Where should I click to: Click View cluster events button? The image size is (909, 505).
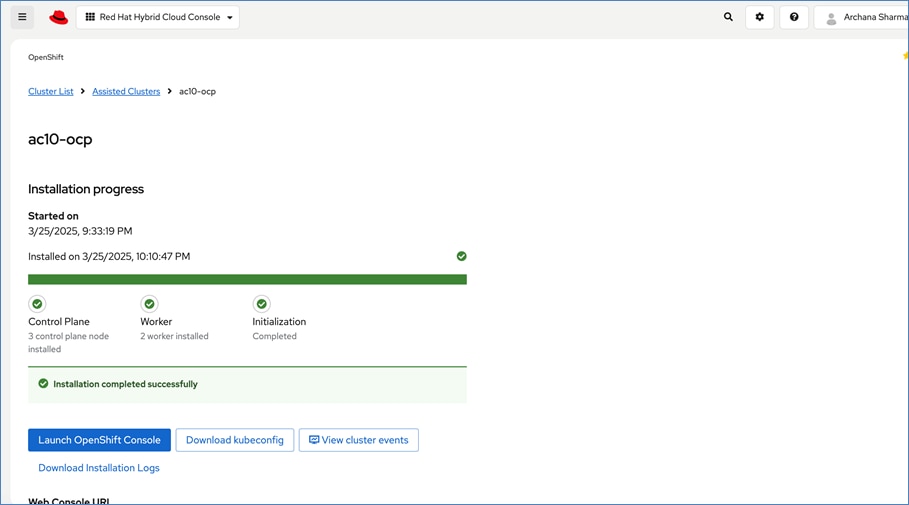coord(359,440)
